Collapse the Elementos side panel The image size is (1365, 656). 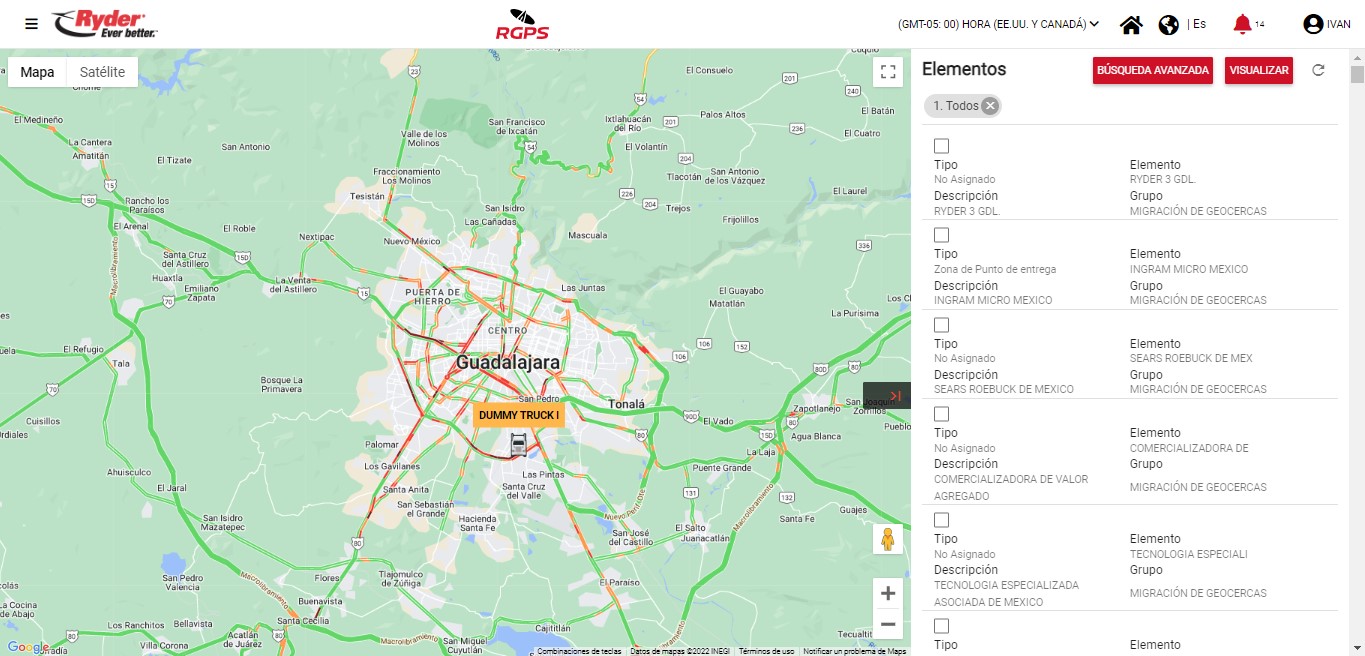tap(887, 396)
